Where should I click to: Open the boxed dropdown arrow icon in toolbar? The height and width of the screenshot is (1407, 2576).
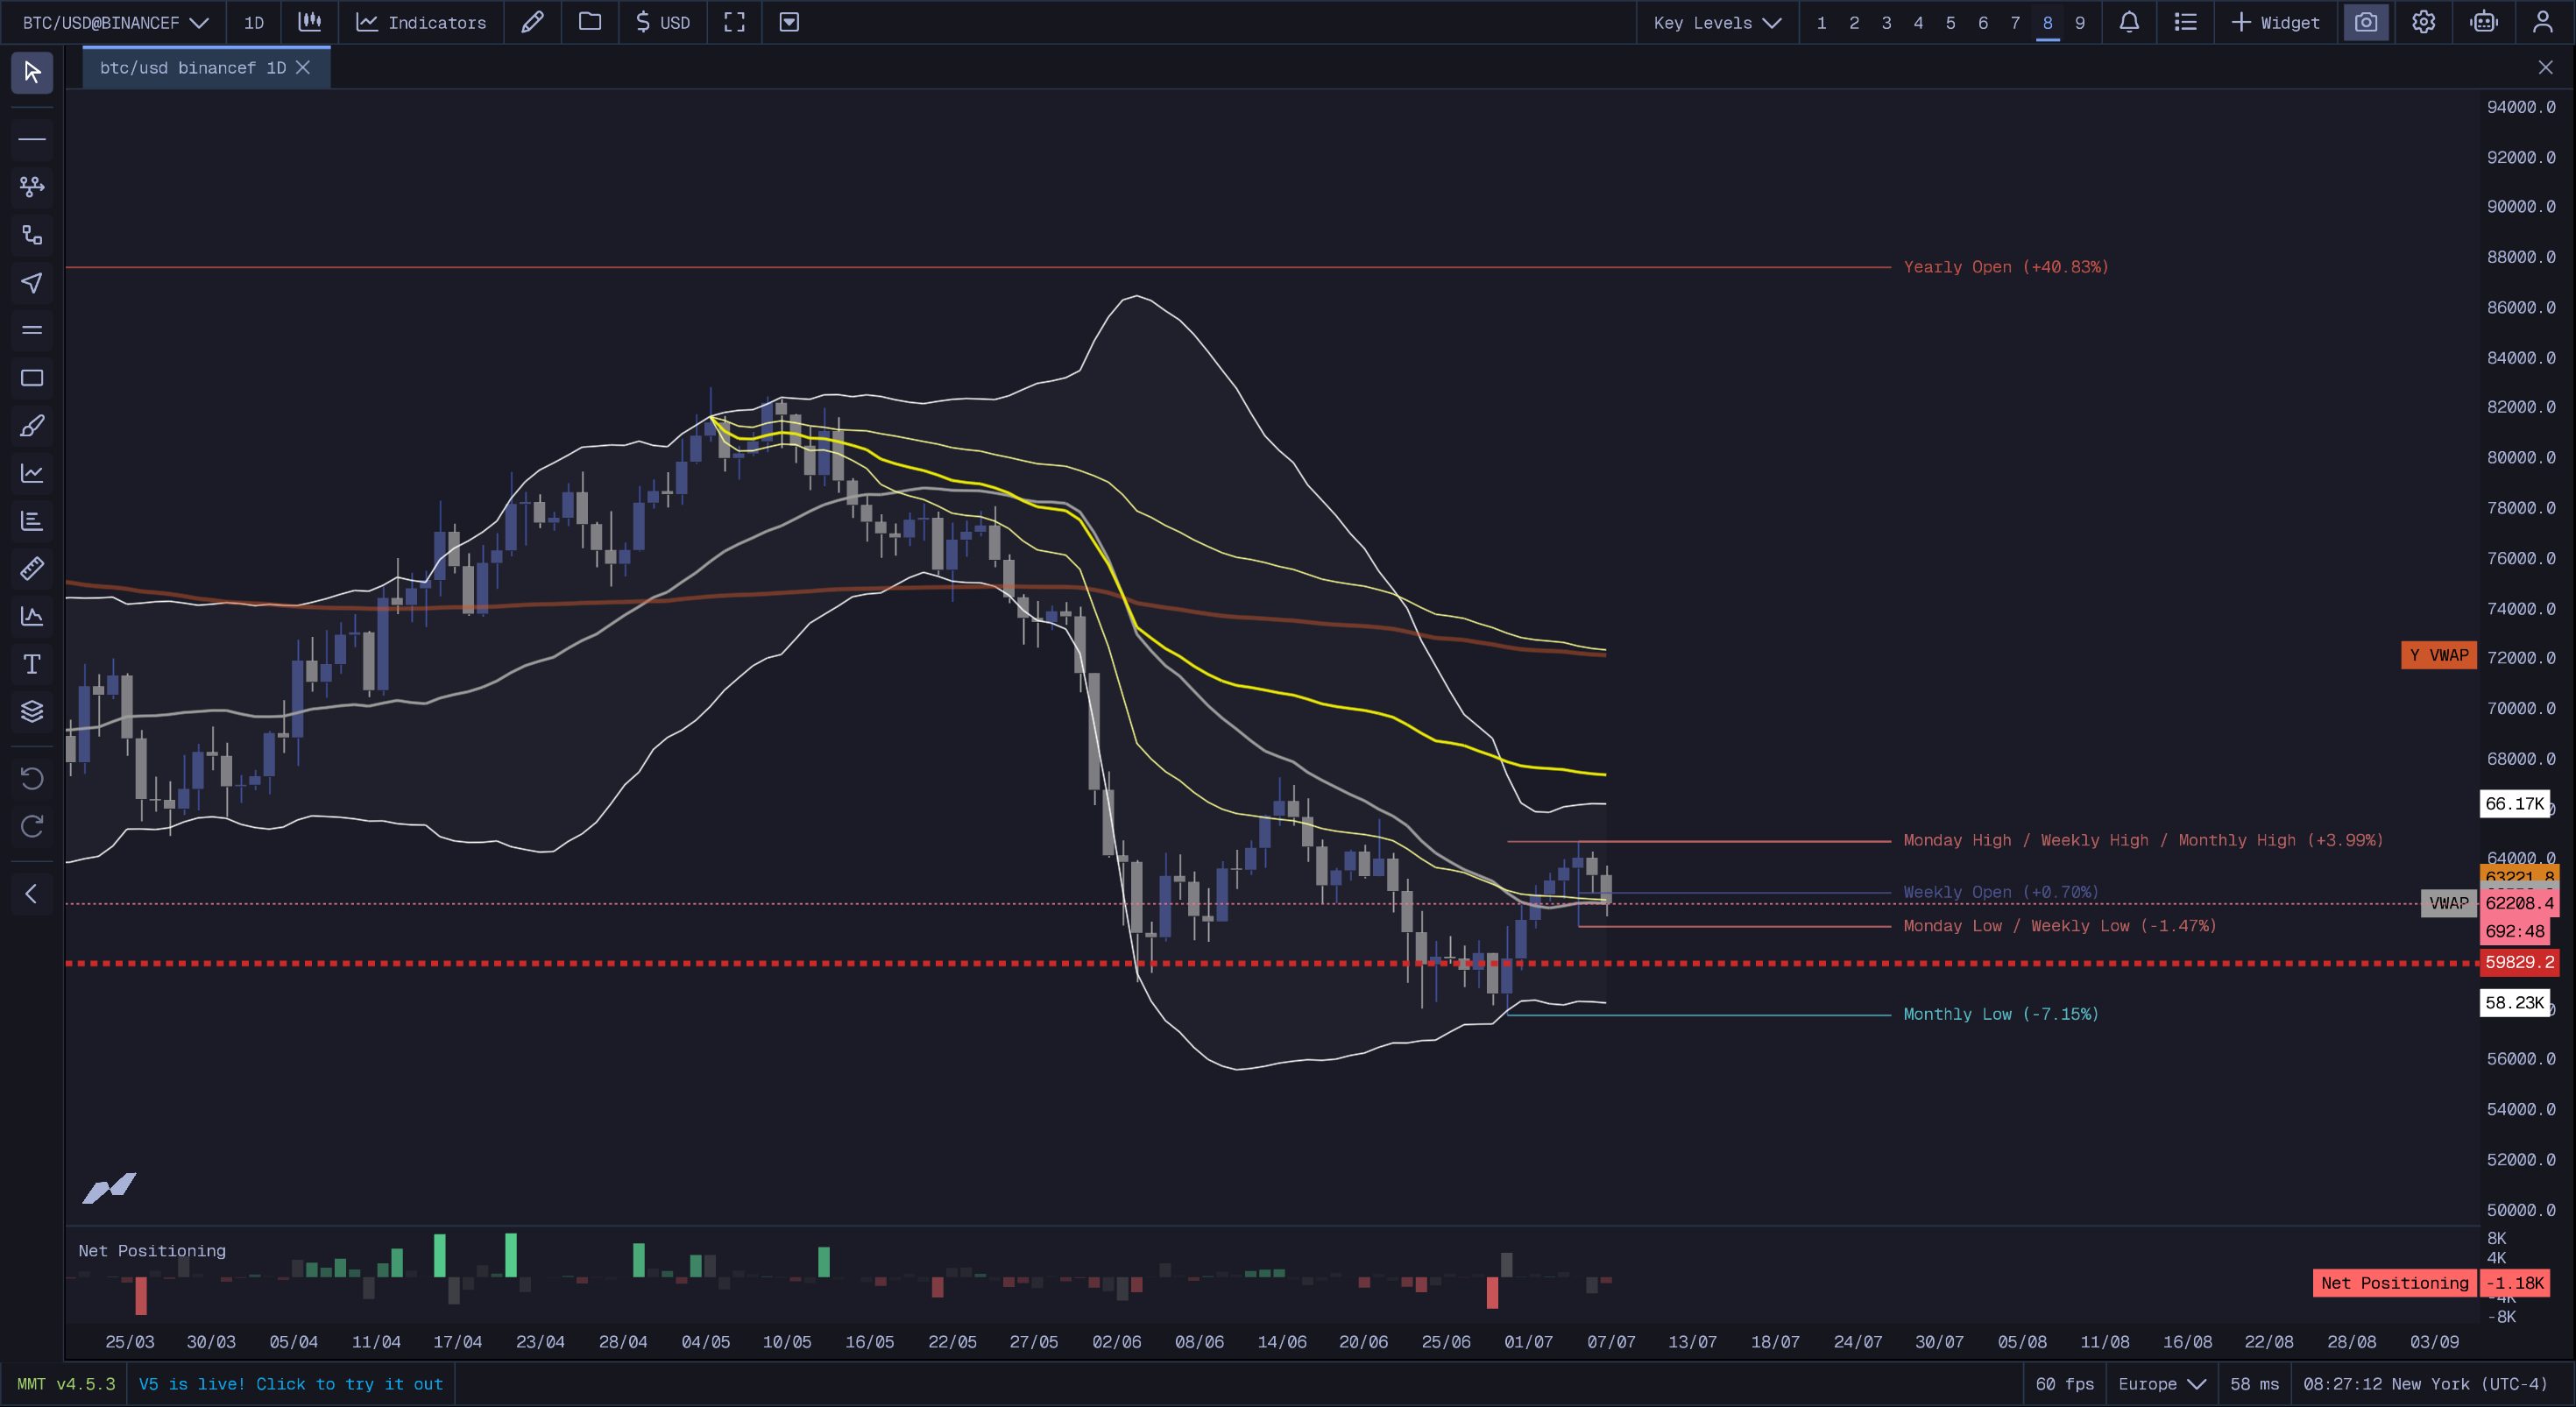coord(789,22)
